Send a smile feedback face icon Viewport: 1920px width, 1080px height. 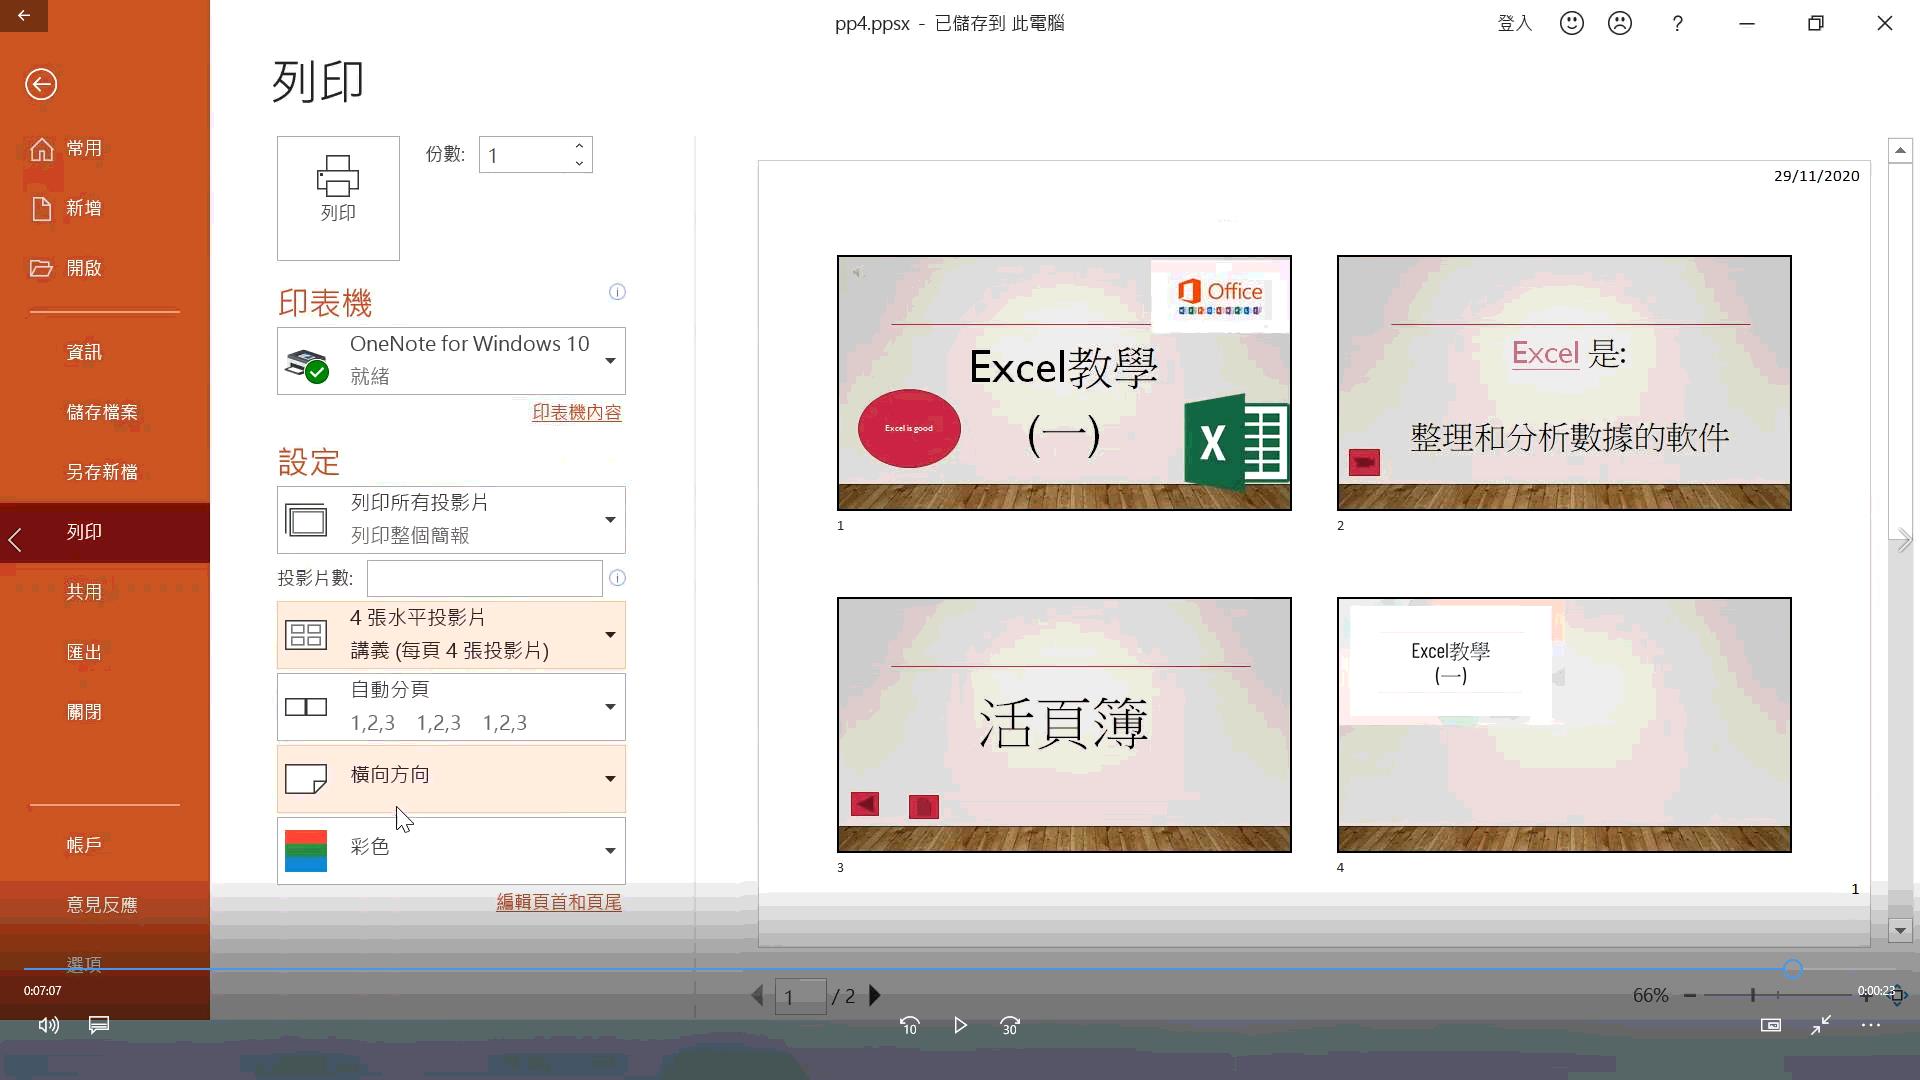(x=1572, y=23)
